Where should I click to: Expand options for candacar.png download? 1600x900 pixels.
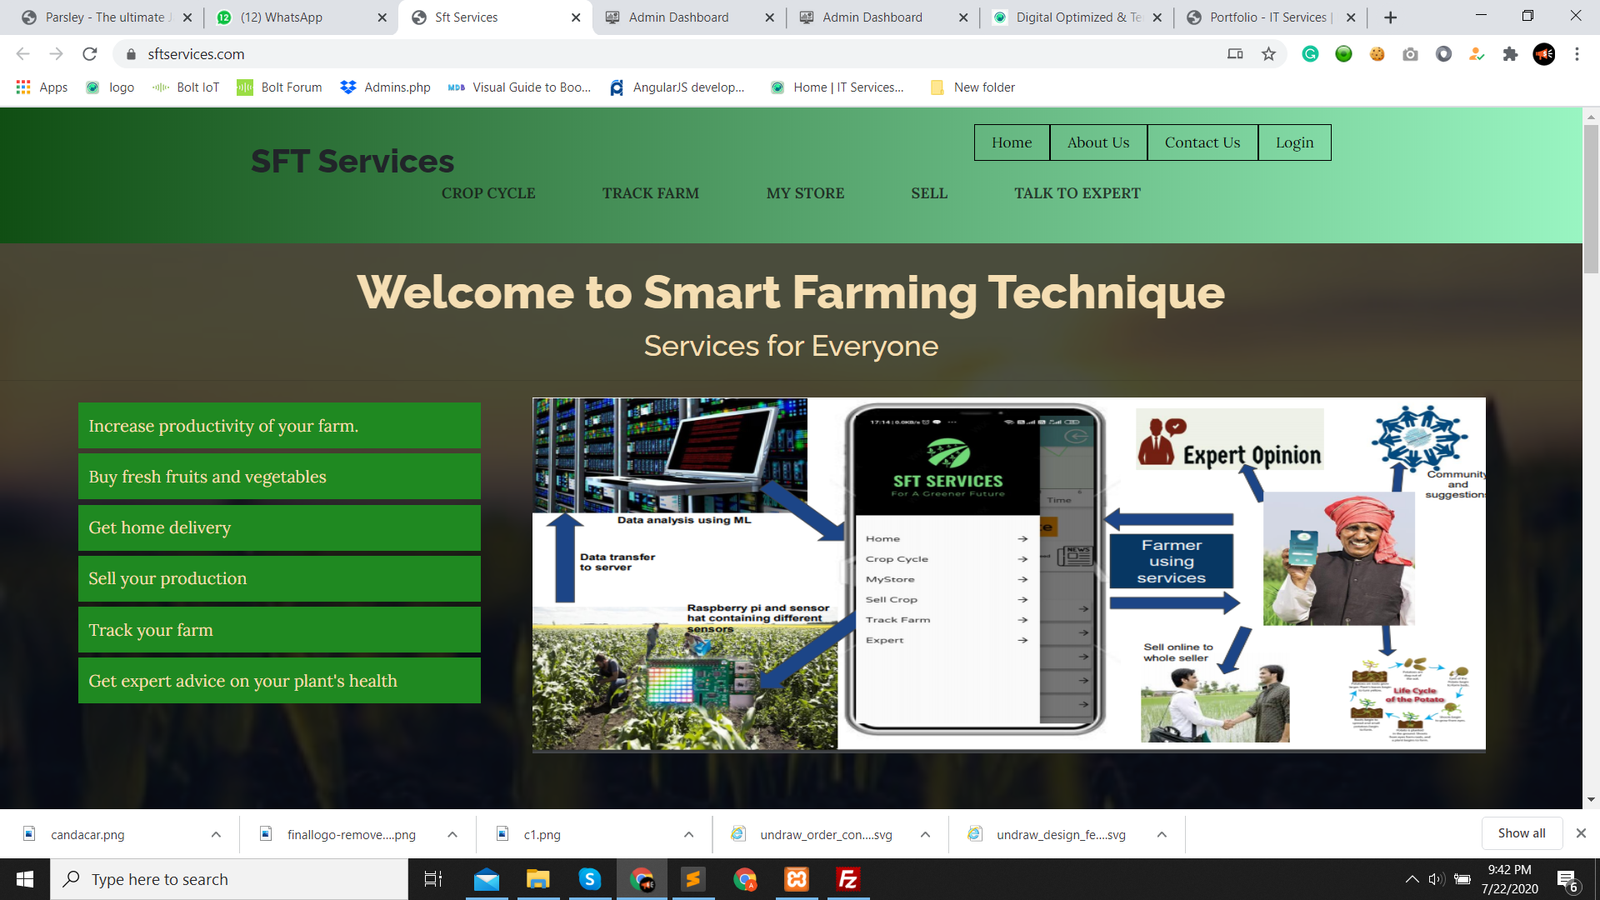(216, 834)
